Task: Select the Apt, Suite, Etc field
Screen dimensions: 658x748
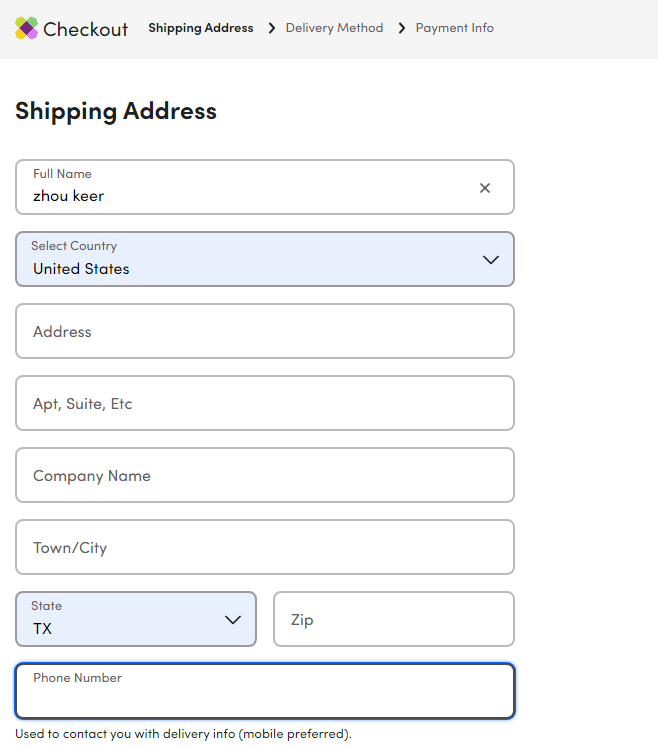Action: [265, 404]
